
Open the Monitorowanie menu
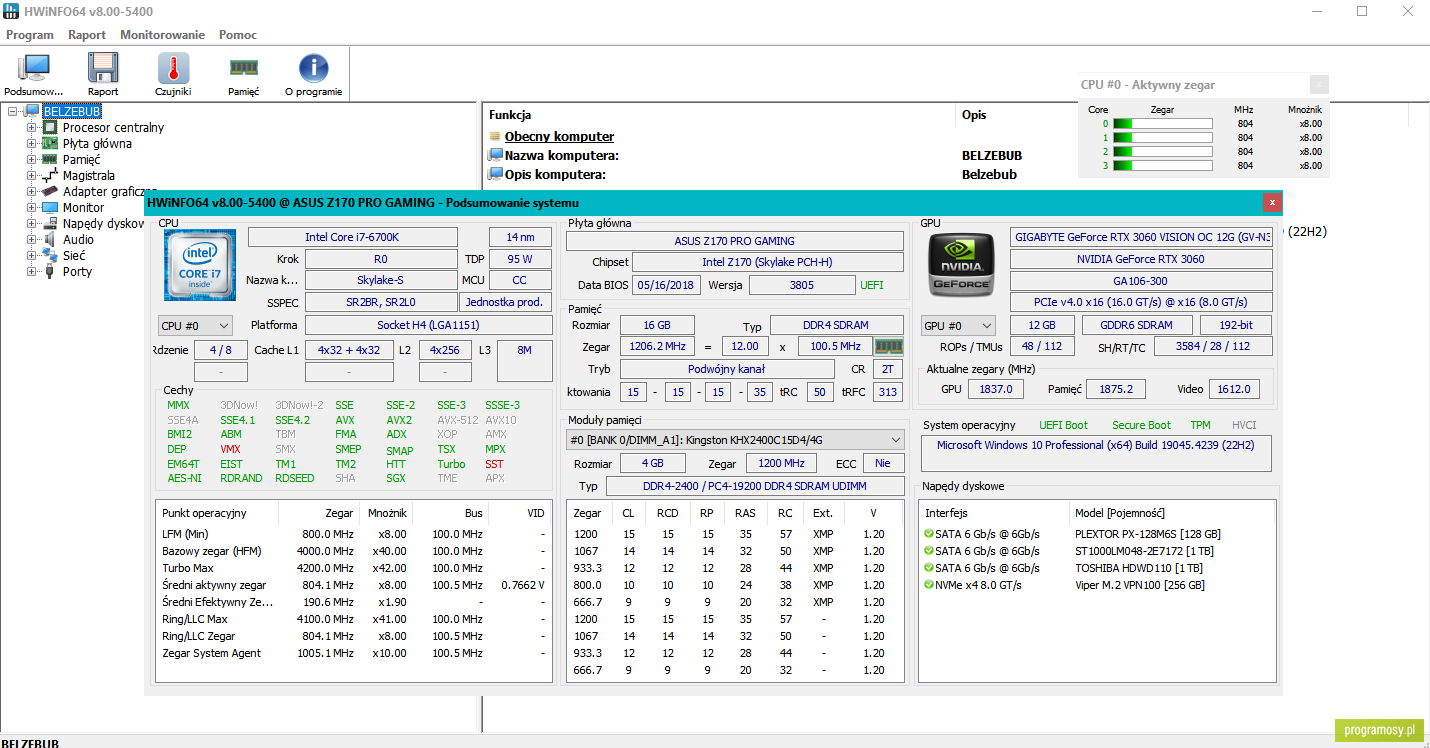(162, 34)
